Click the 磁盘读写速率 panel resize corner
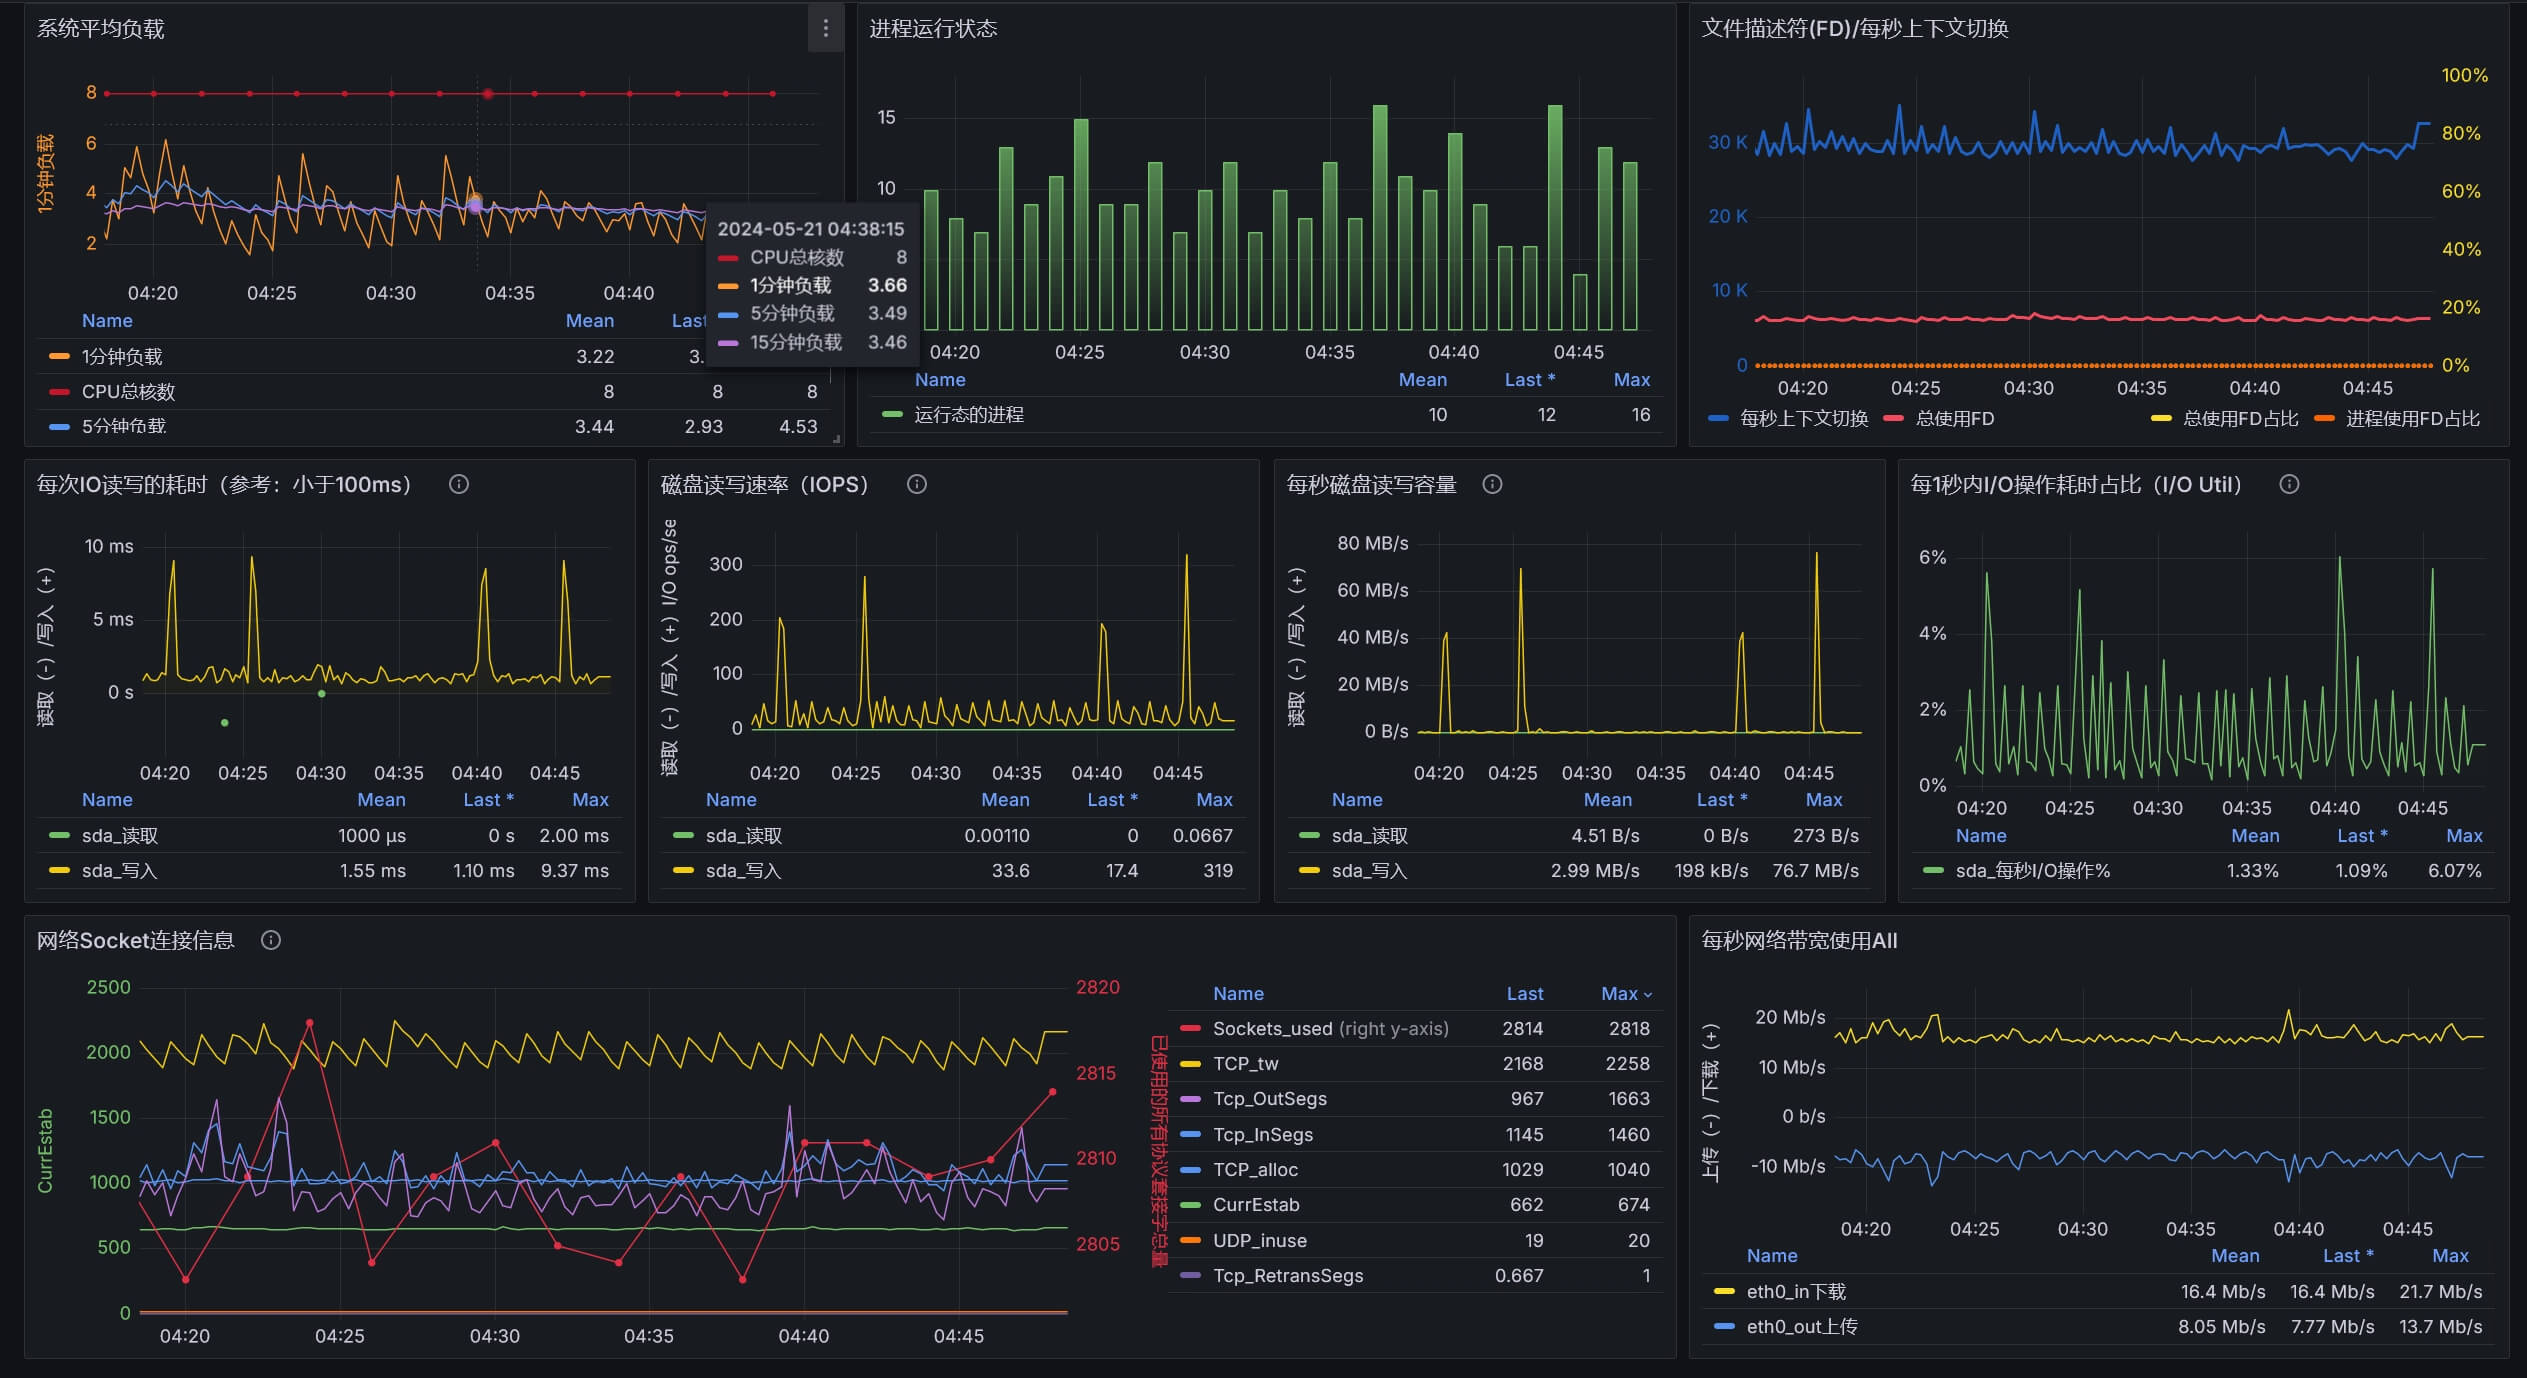 click(1251, 894)
